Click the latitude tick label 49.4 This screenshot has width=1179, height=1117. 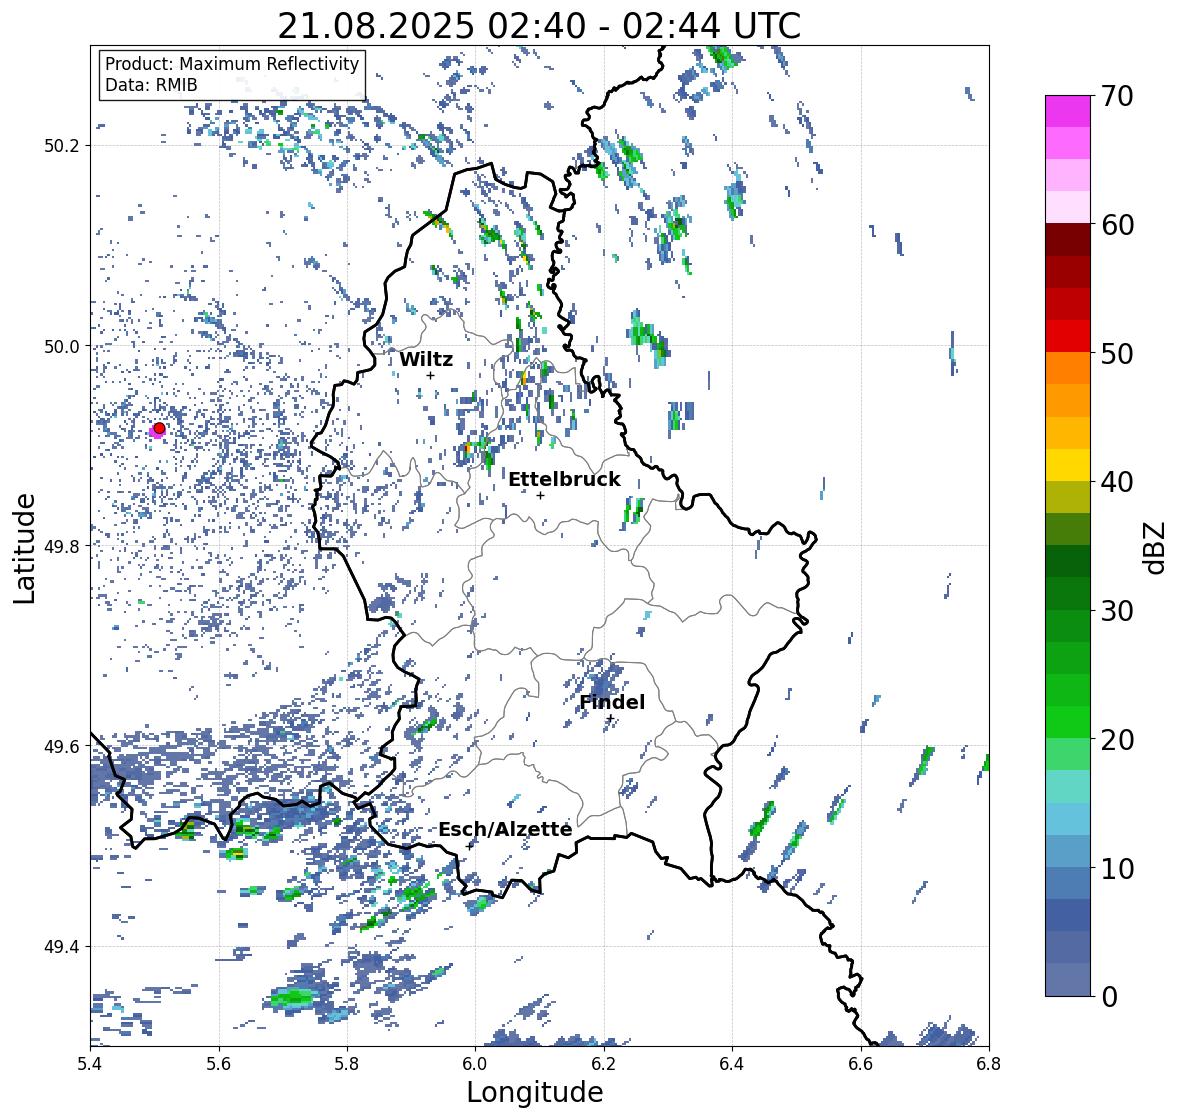[62, 946]
